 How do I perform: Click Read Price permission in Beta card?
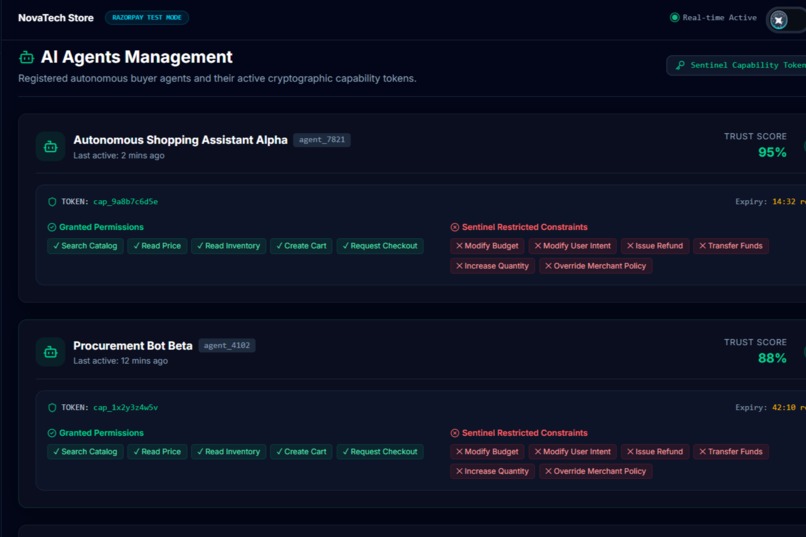[157, 452]
